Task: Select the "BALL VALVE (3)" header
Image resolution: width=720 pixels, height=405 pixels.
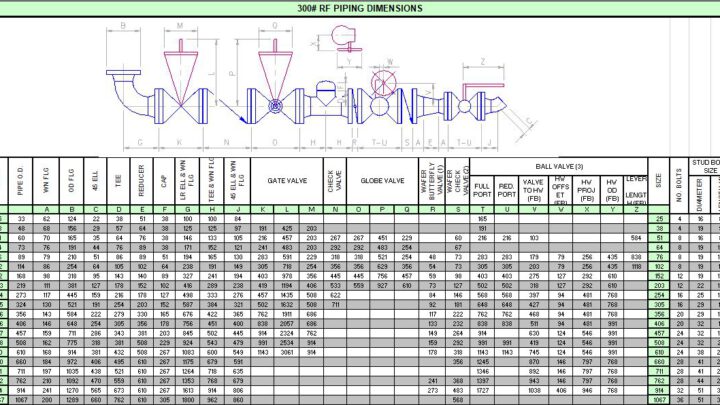Action: point(559,166)
